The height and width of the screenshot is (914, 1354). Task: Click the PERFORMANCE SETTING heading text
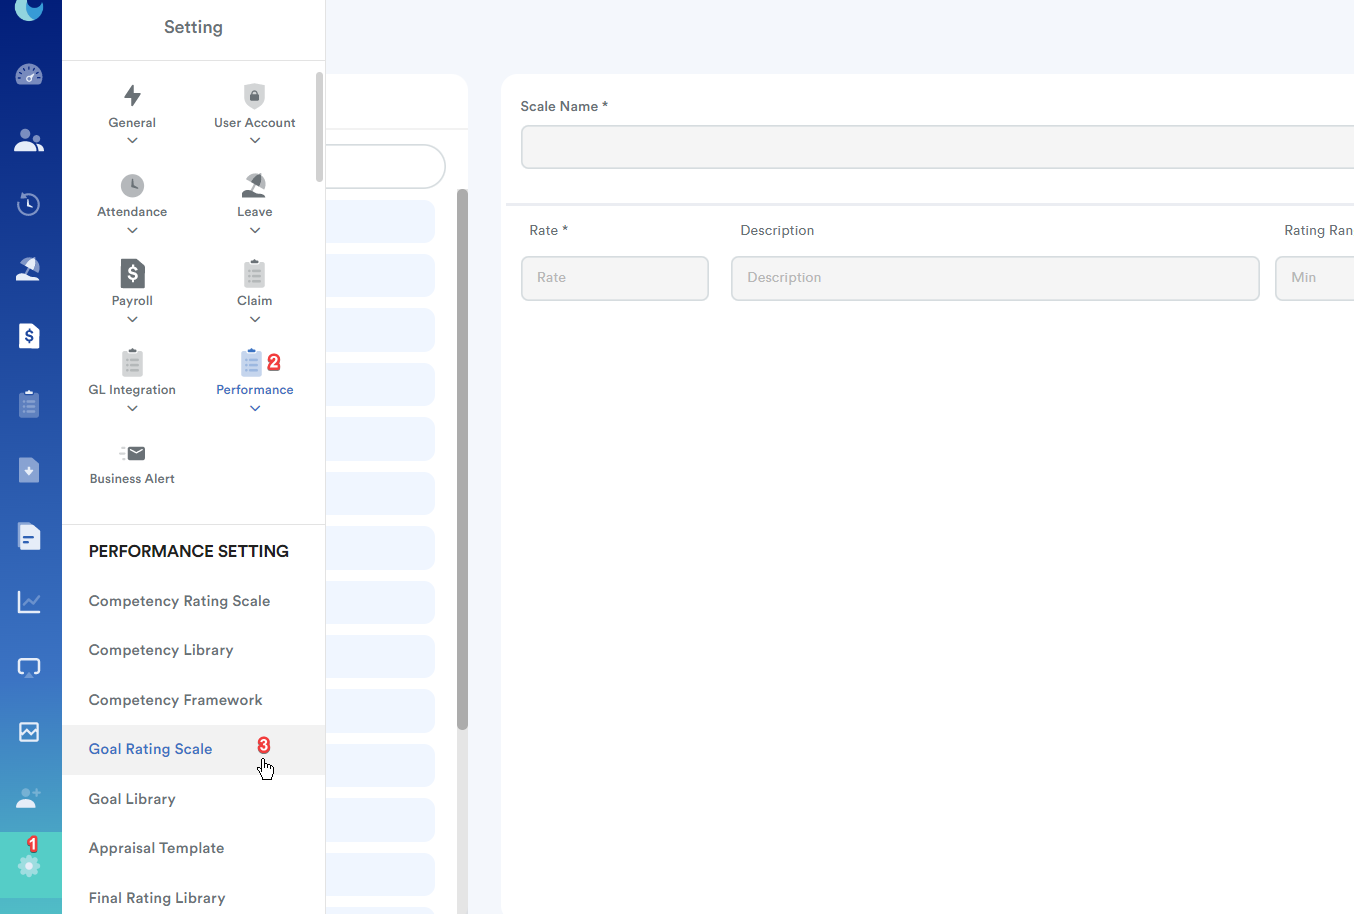point(189,551)
